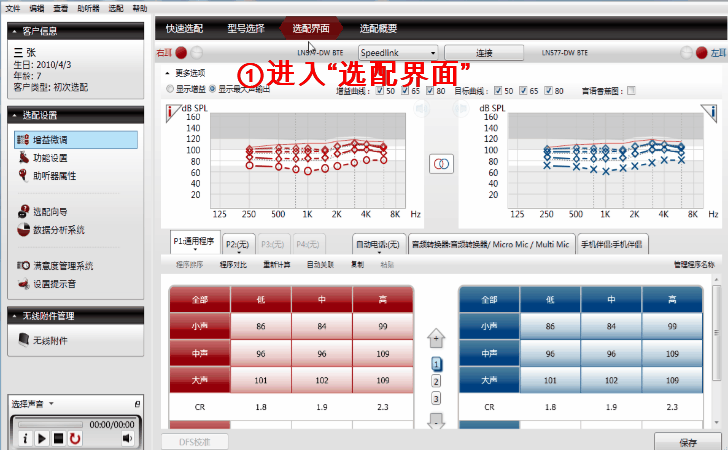Launch the 选配向导 fitting wizard
728x450 pixels.
(43, 212)
